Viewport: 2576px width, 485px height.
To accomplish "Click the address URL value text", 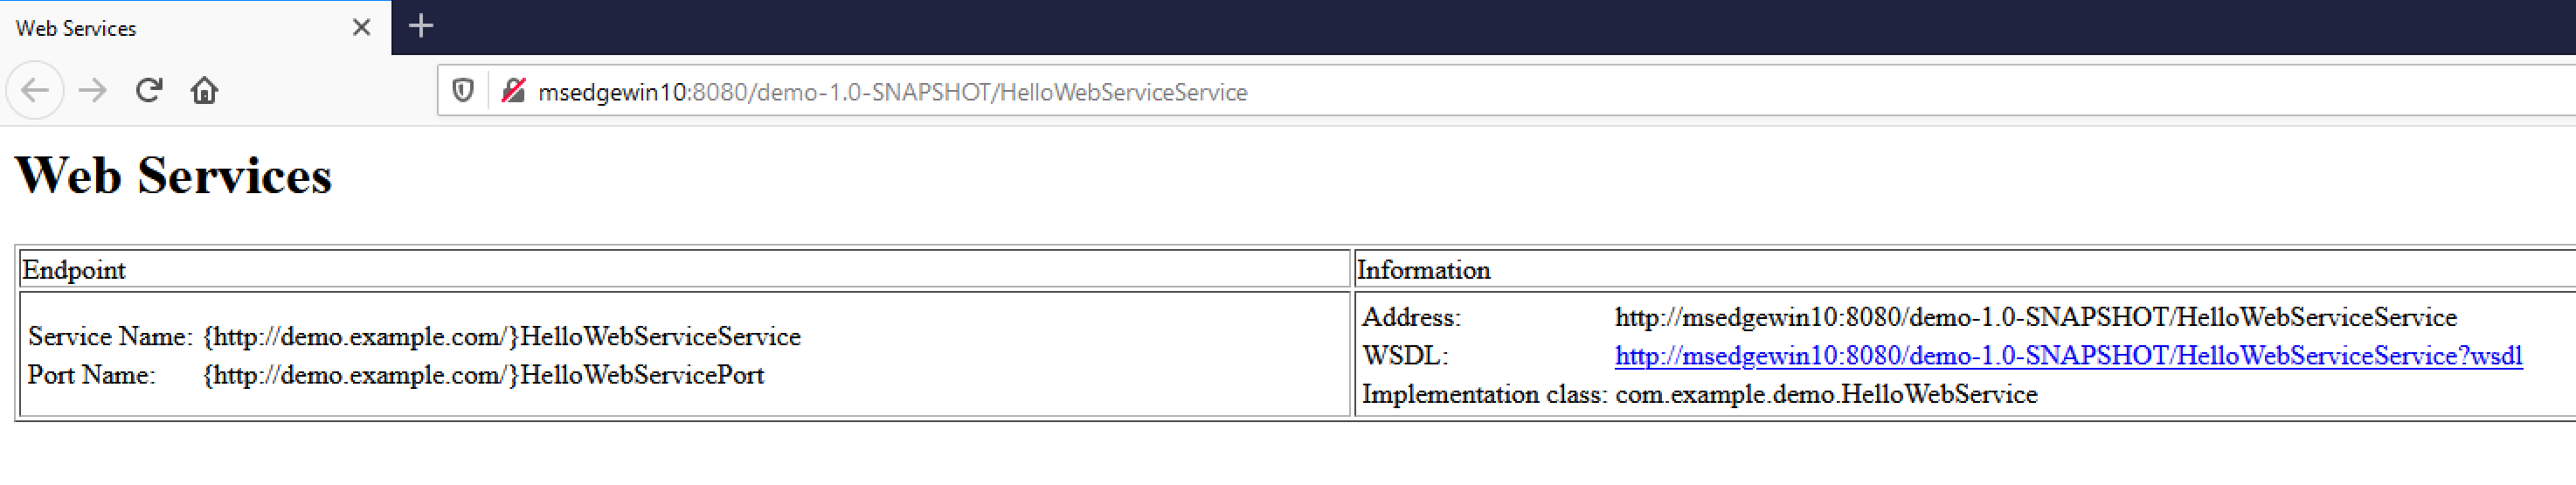I will [x=2035, y=318].
